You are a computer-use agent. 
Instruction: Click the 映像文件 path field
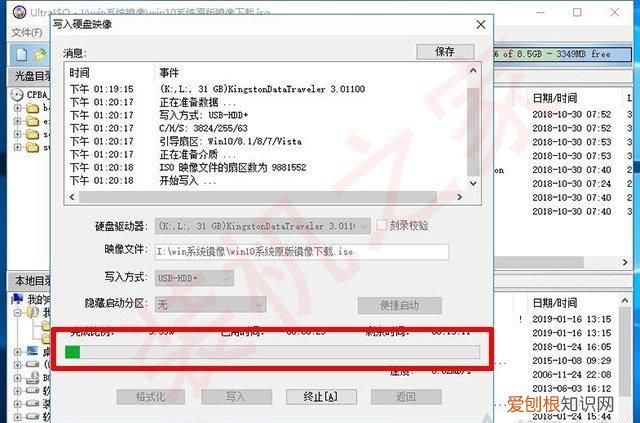[x=302, y=252]
